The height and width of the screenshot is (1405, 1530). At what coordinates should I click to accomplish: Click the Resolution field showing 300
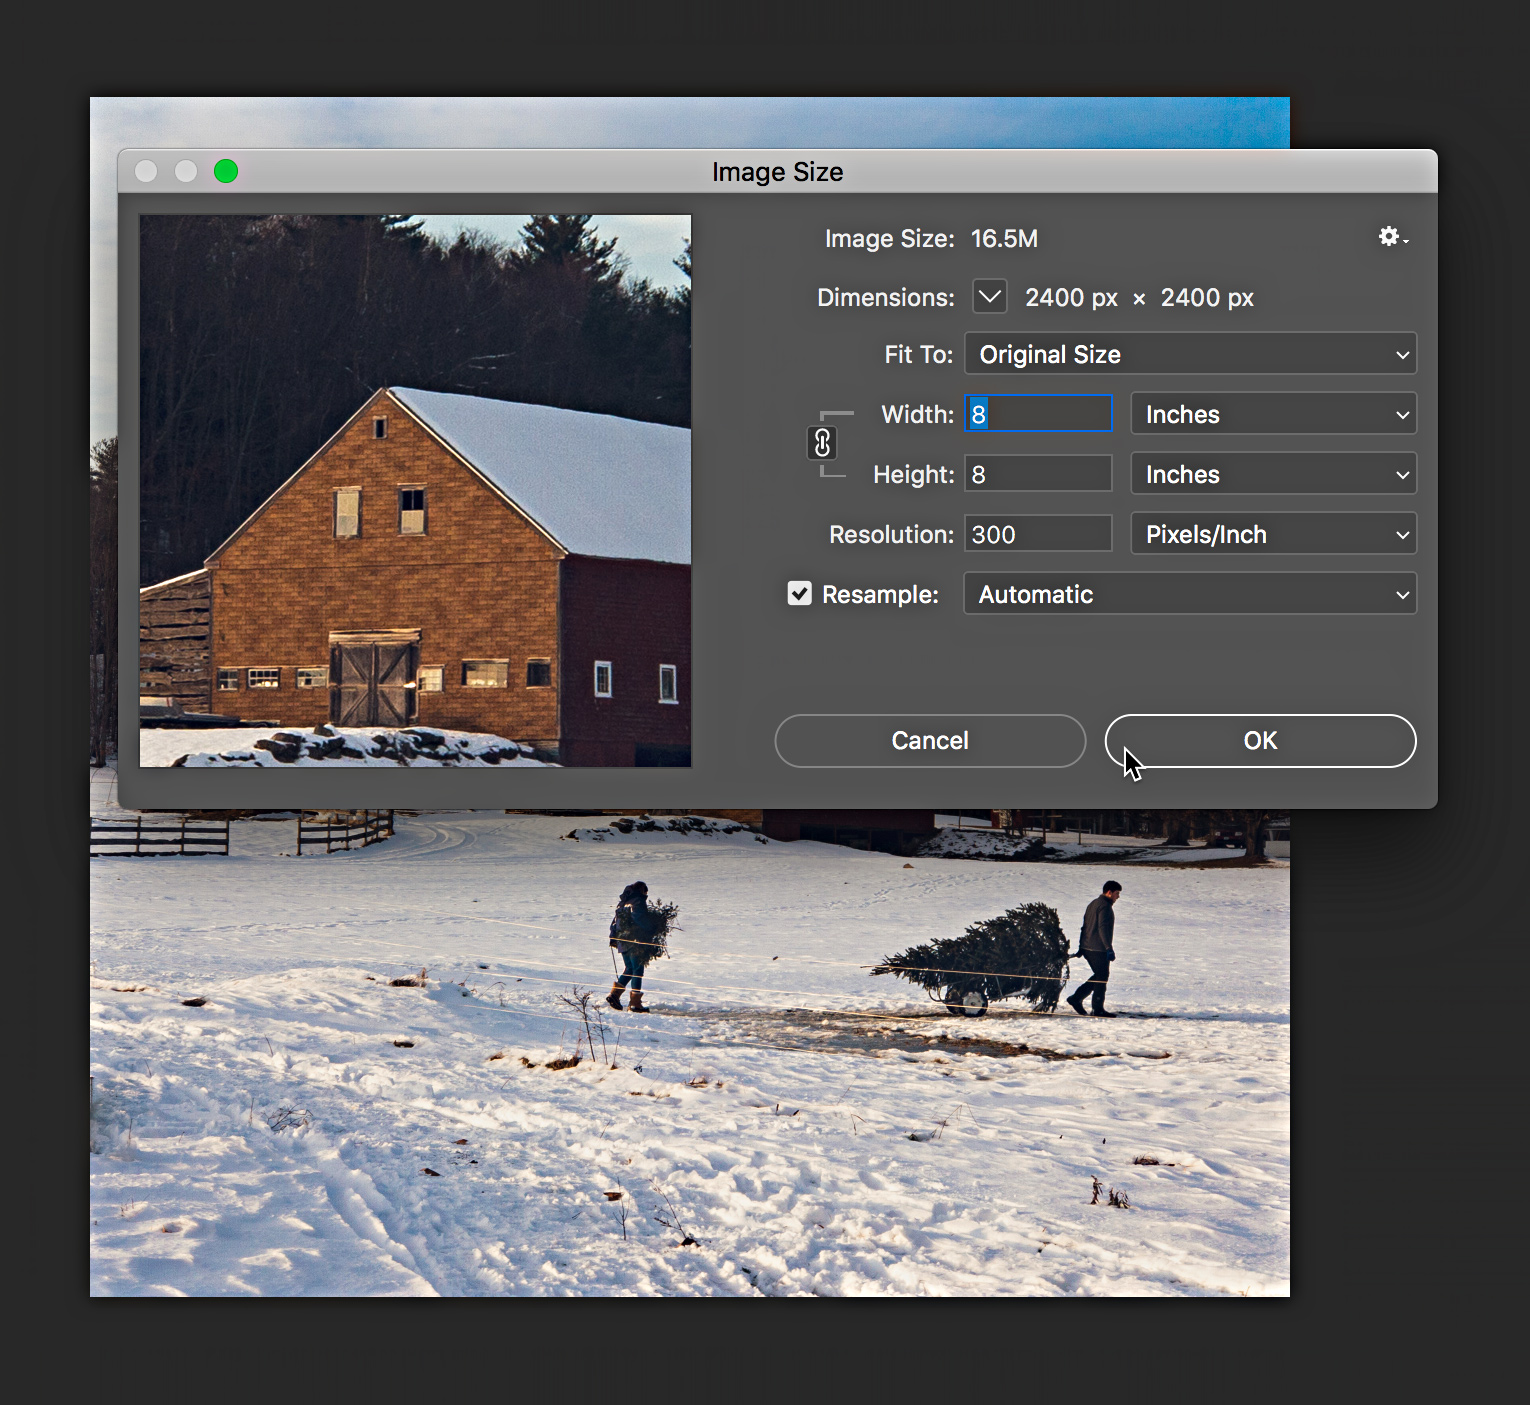click(x=1037, y=533)
